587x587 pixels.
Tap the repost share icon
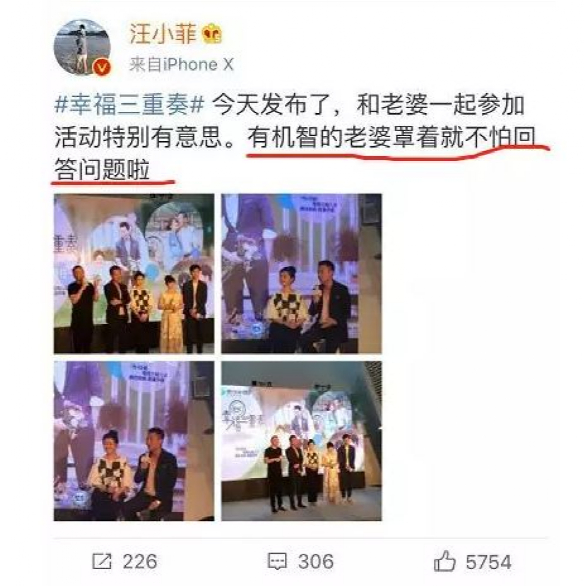click(x=102, y=561)
